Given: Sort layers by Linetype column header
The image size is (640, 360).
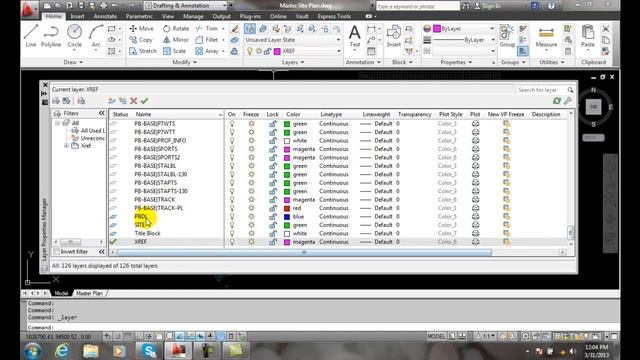Looking at the screenshot, I should tap(331, 114).
